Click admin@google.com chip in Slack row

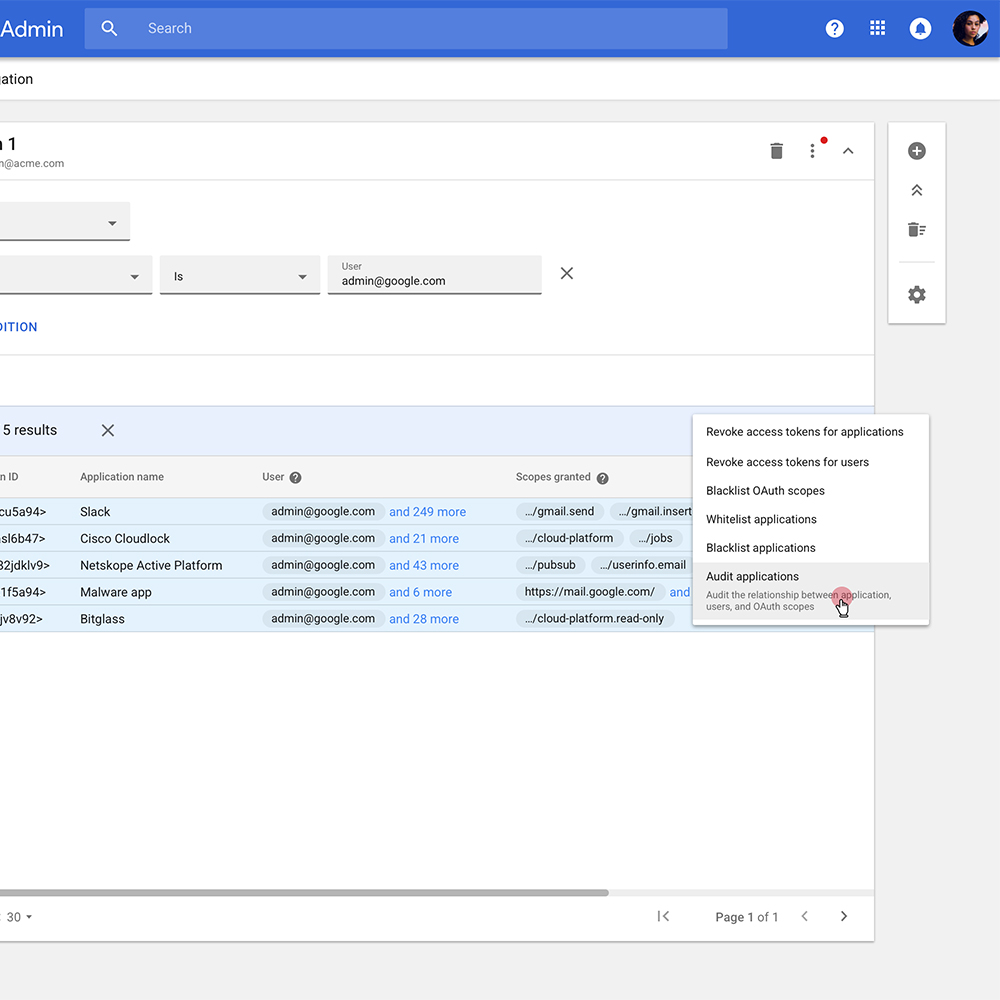[x=323, y=511]
